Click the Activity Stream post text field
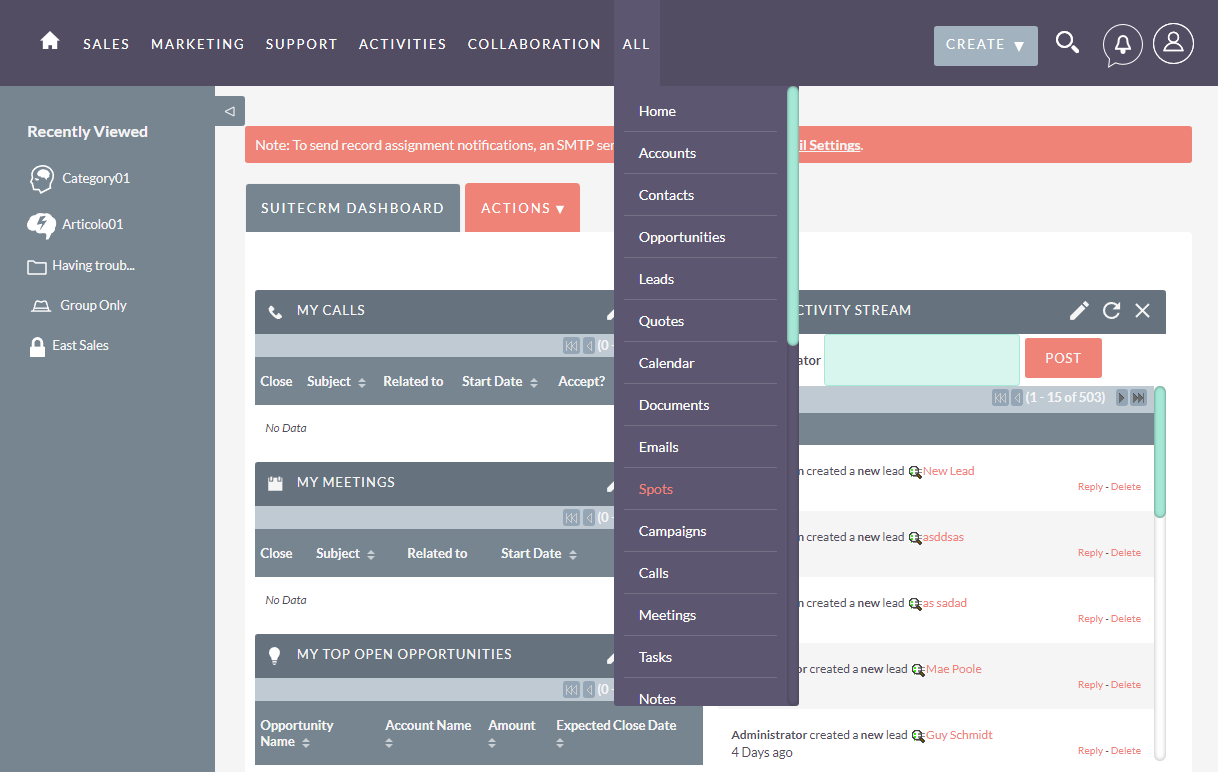 921,359
